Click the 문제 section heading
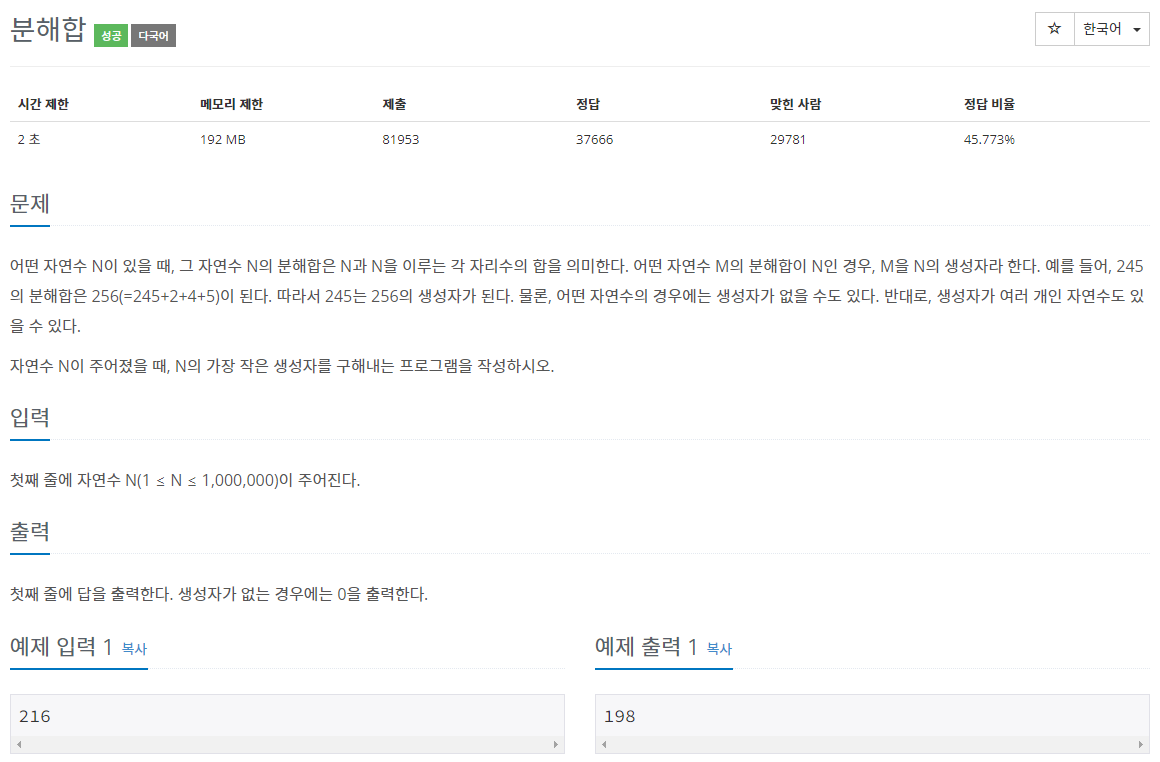This screenshot has width=1160, height=762. (x=30, y=203)
